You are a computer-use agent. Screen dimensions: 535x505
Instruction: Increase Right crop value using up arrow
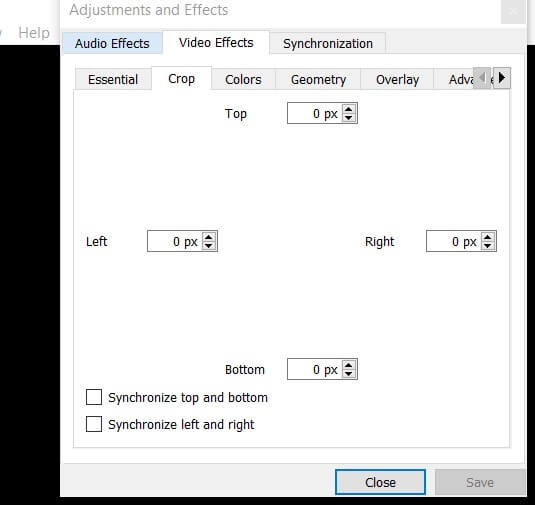[488, 237]
